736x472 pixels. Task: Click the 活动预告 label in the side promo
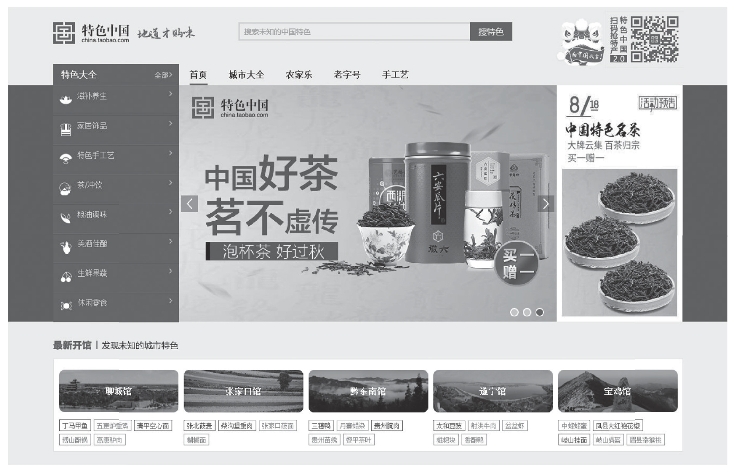[657, 103]
